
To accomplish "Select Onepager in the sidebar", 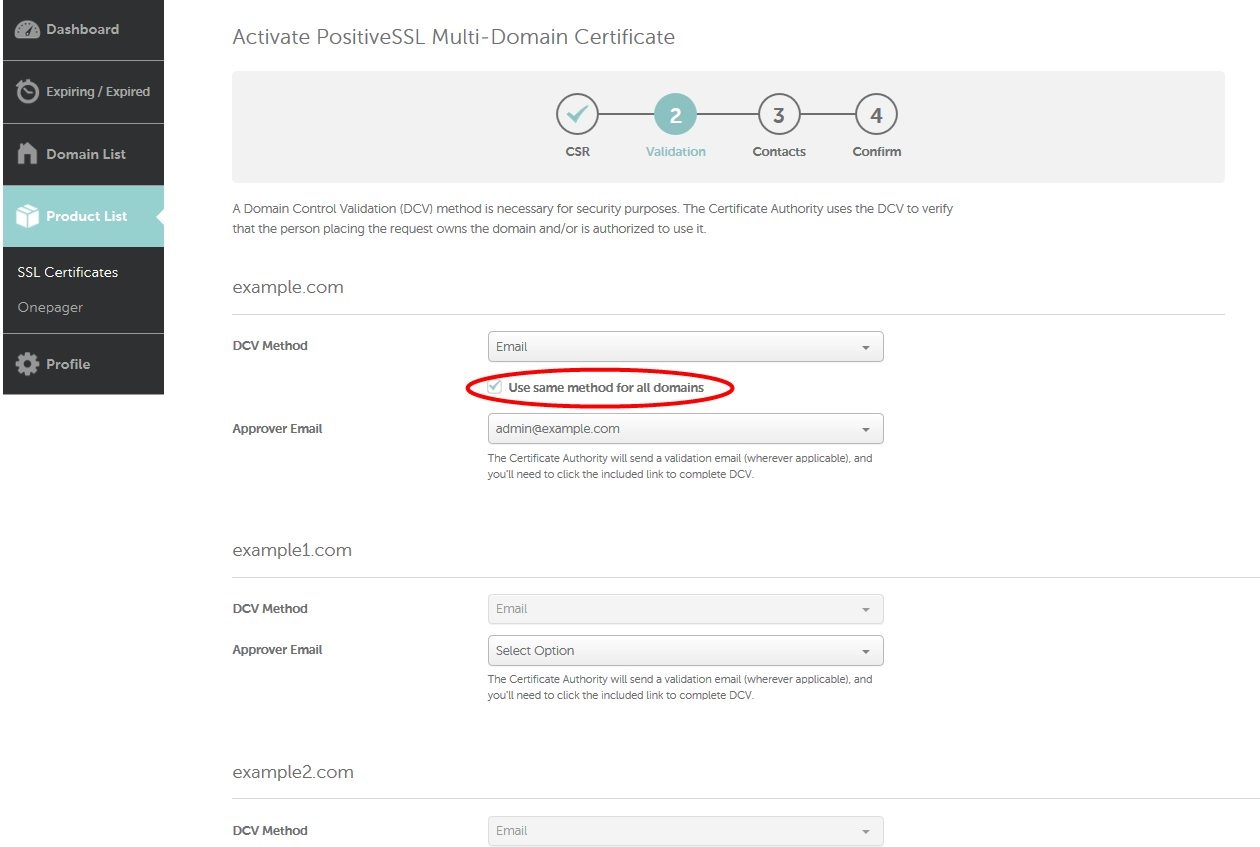I will [x=50, y=307].
